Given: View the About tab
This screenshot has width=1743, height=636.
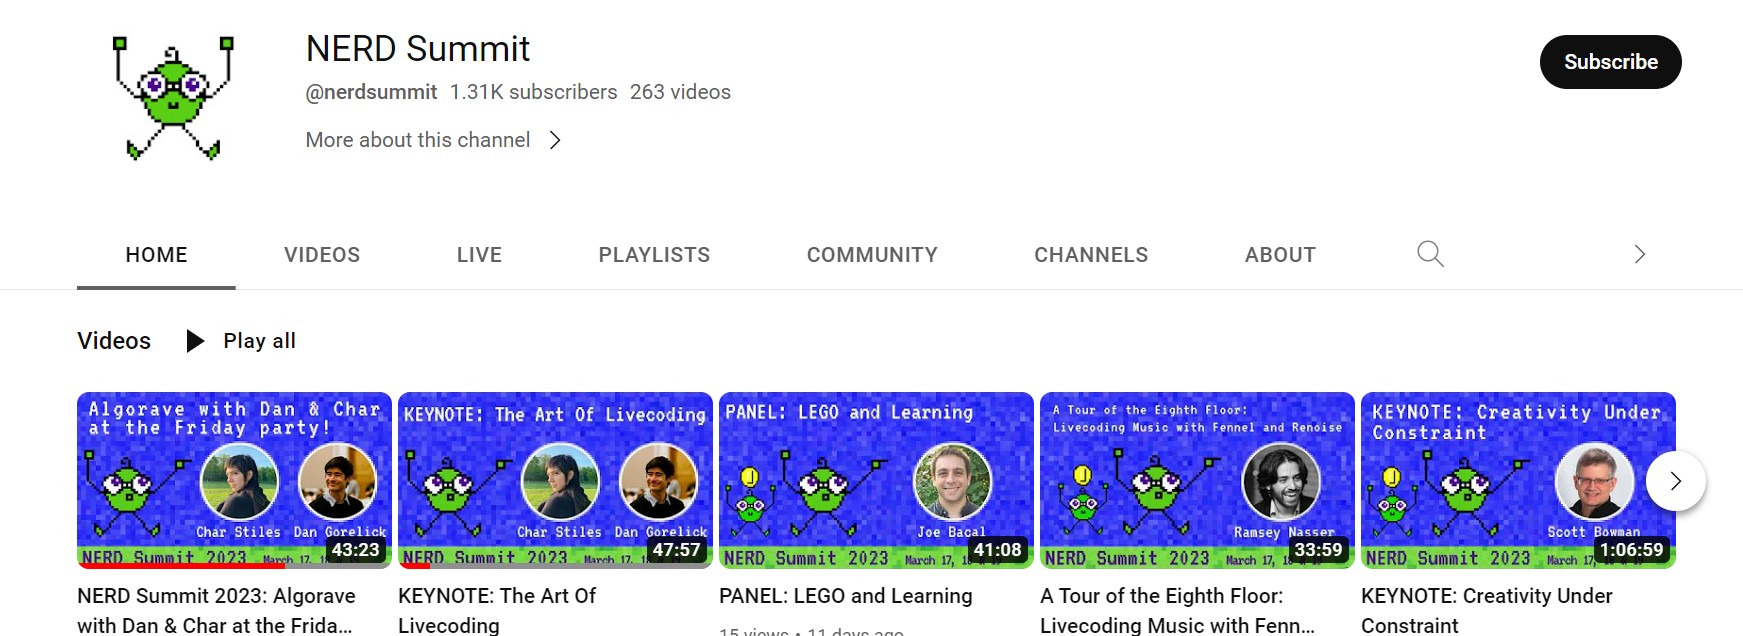Looking at the screenshot, I should click(x=1280, y=255).
